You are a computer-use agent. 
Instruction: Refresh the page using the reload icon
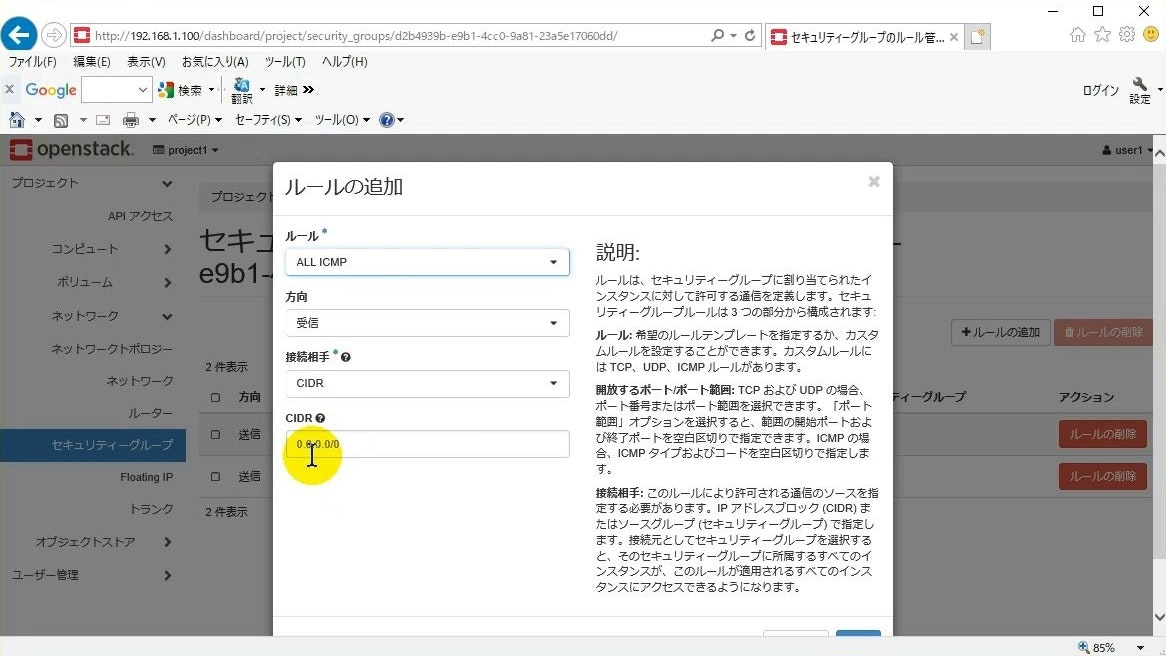(x=750, y=35)
